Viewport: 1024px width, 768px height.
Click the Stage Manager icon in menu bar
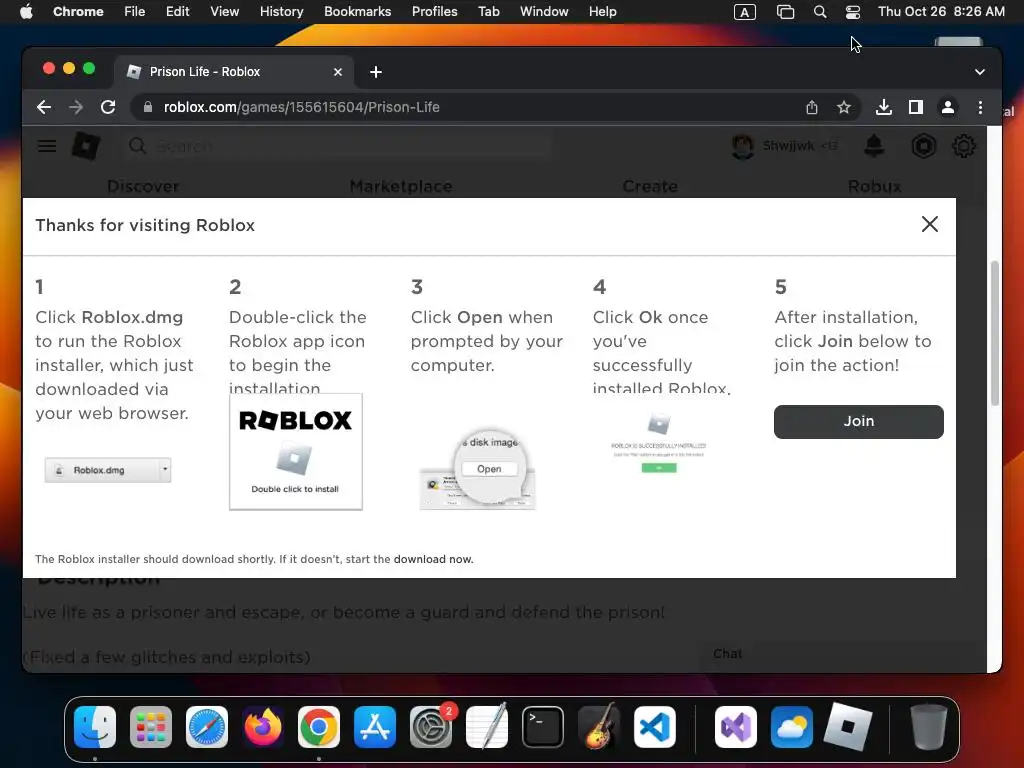(785, 12)
